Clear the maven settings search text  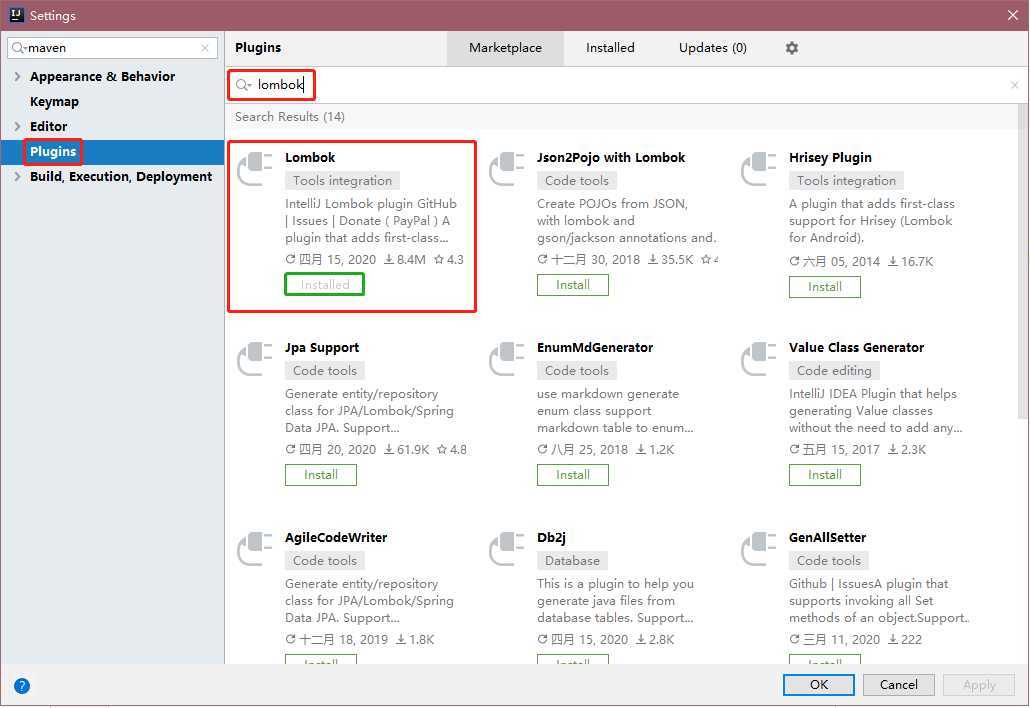pos(205,48)
